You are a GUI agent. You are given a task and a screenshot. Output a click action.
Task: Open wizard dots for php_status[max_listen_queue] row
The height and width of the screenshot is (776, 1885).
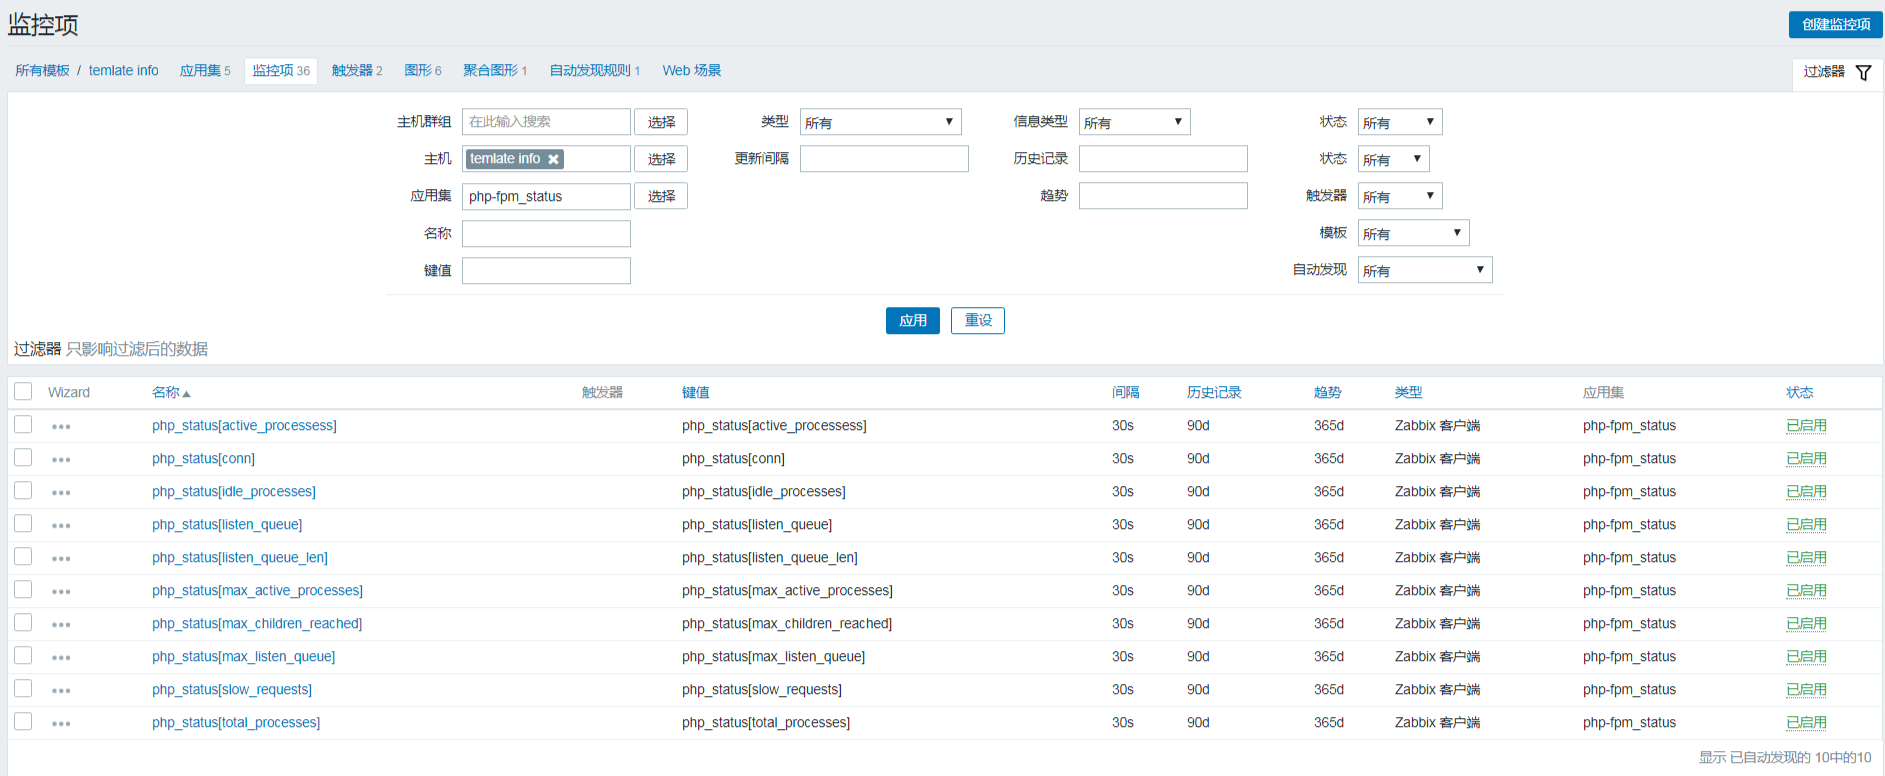coord(61,658)
